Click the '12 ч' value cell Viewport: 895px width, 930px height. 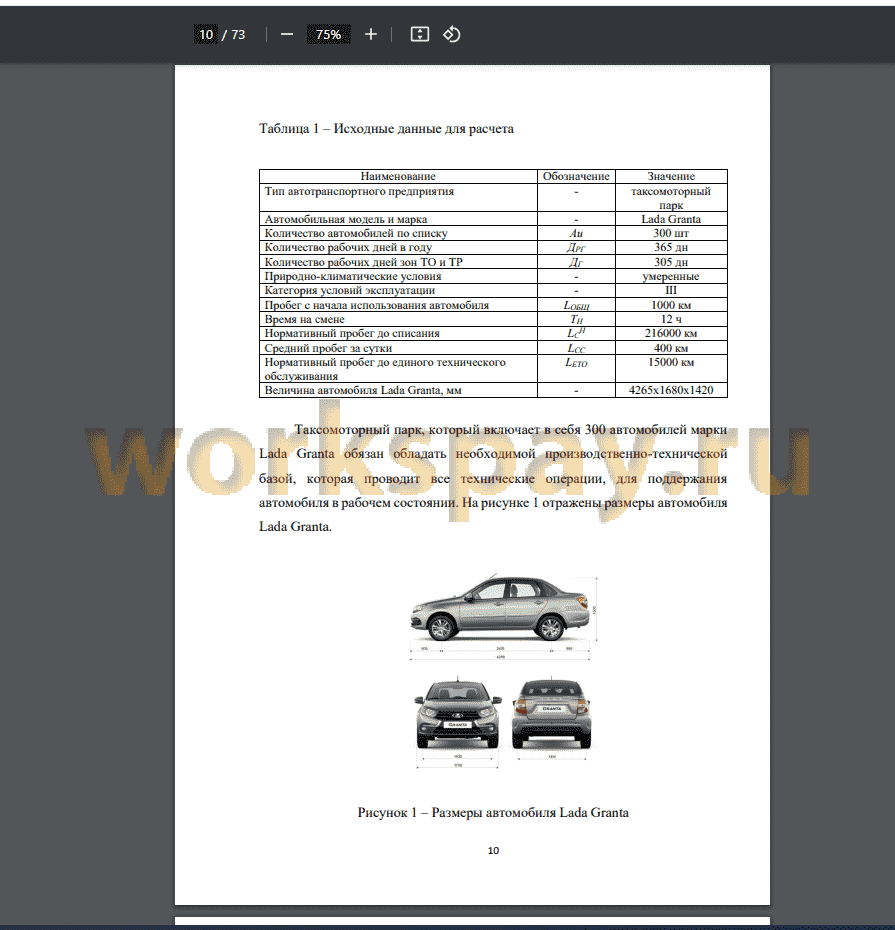(x=671, y=319)
